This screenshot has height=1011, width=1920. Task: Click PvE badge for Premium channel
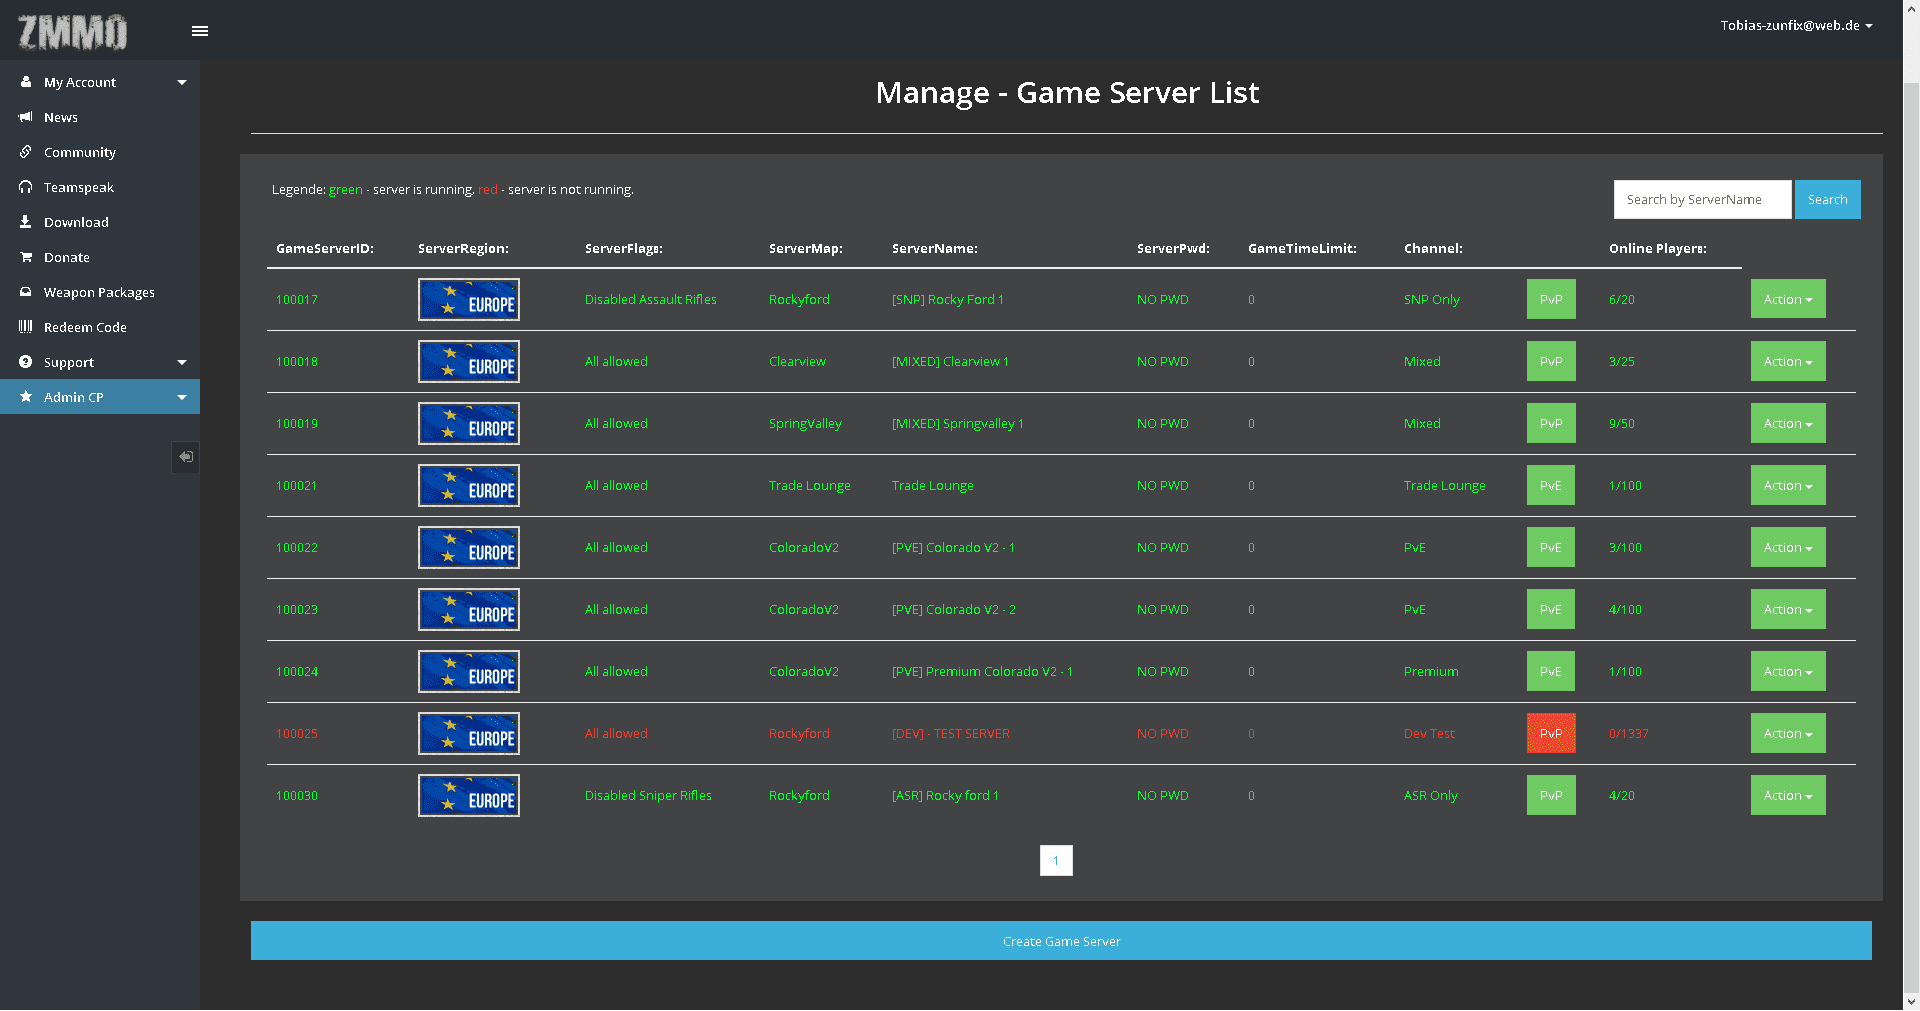(x=1551, y=671)
